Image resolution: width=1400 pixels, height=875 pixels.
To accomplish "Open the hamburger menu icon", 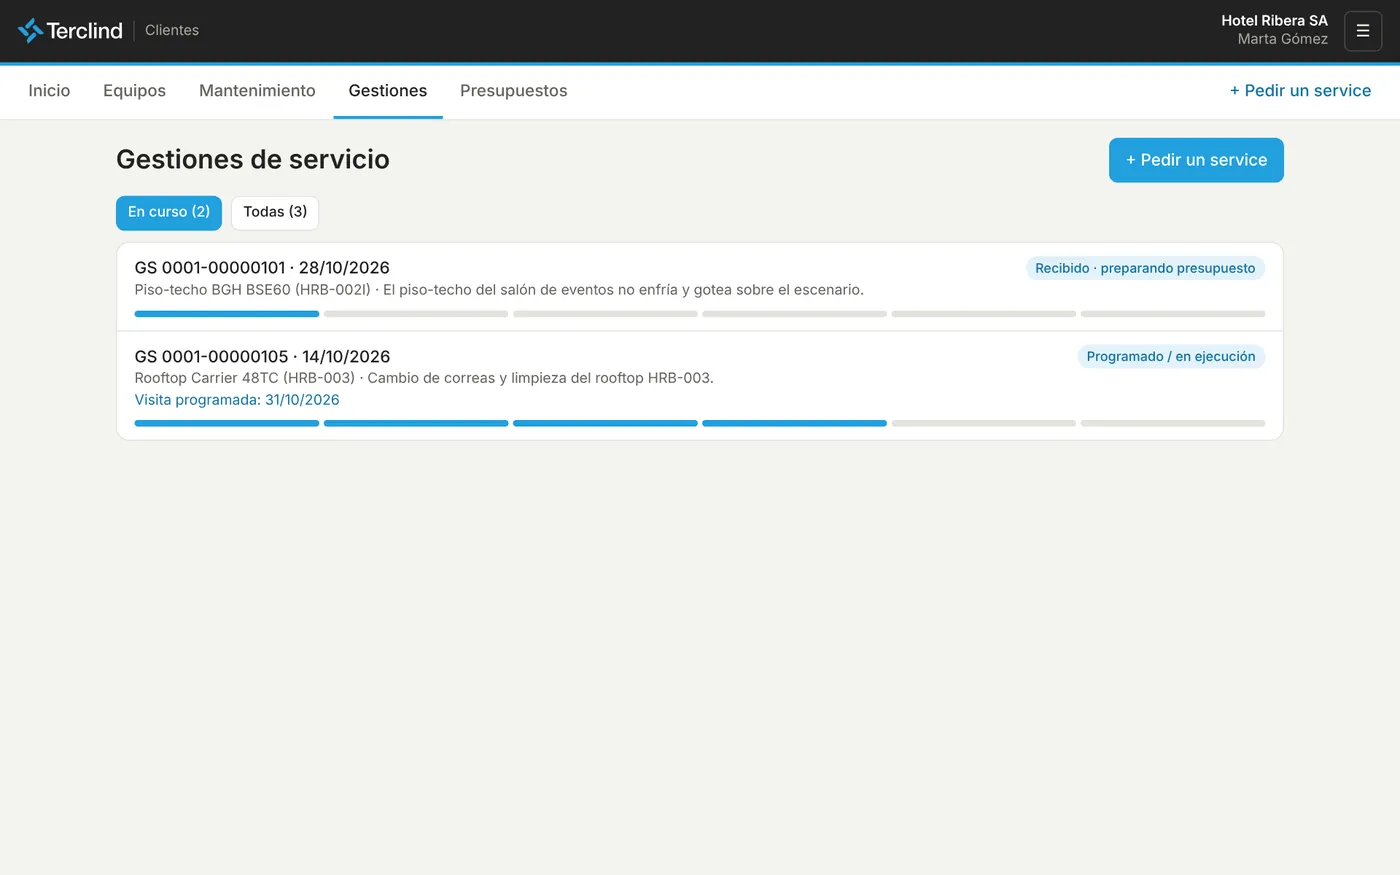I will (1363, 31).
